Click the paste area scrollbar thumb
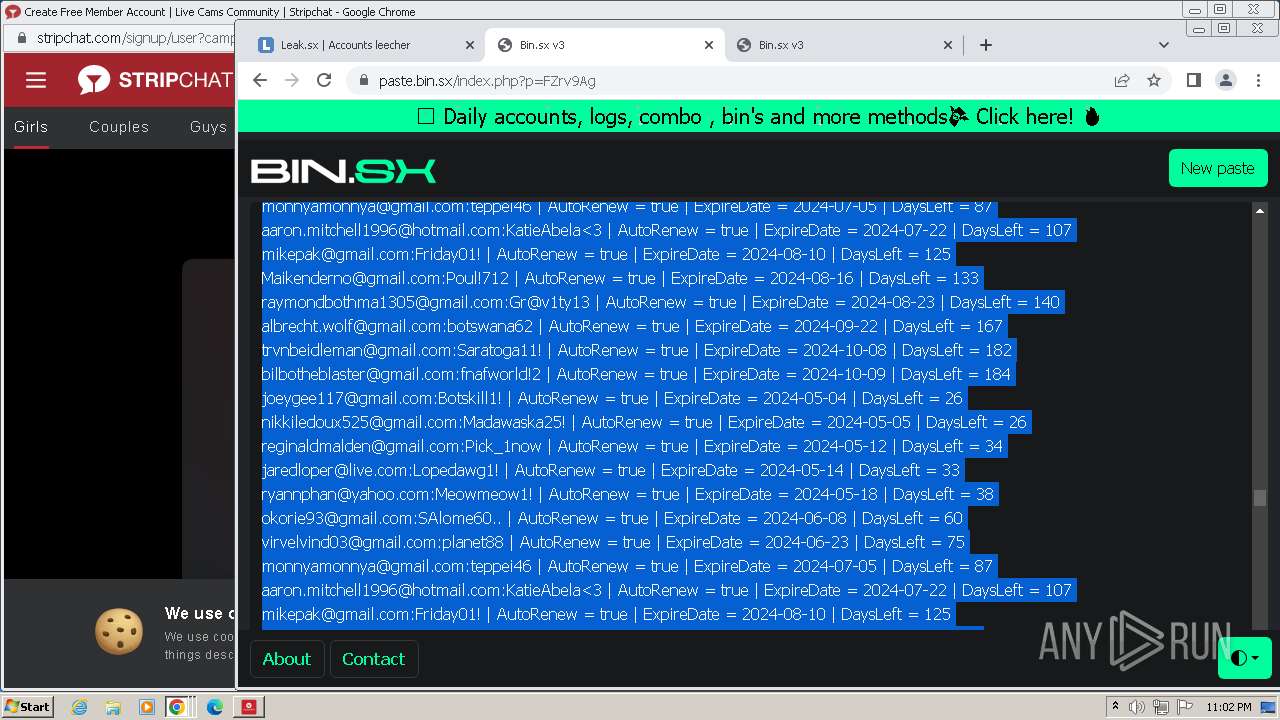The width and height of the screenshot is (1280, 720). coord(1259,498)
